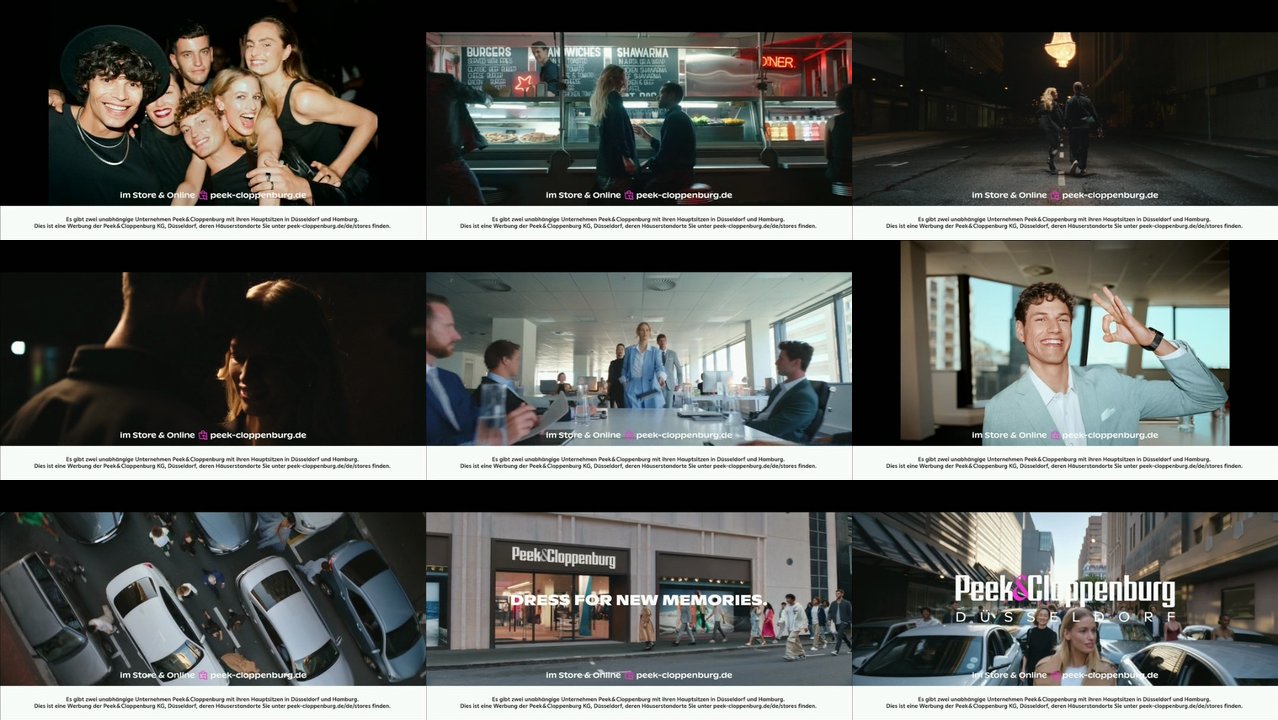Click the legal disclaimer below the storefront frame
1278x720 pixels.
[x=638, y=702]
